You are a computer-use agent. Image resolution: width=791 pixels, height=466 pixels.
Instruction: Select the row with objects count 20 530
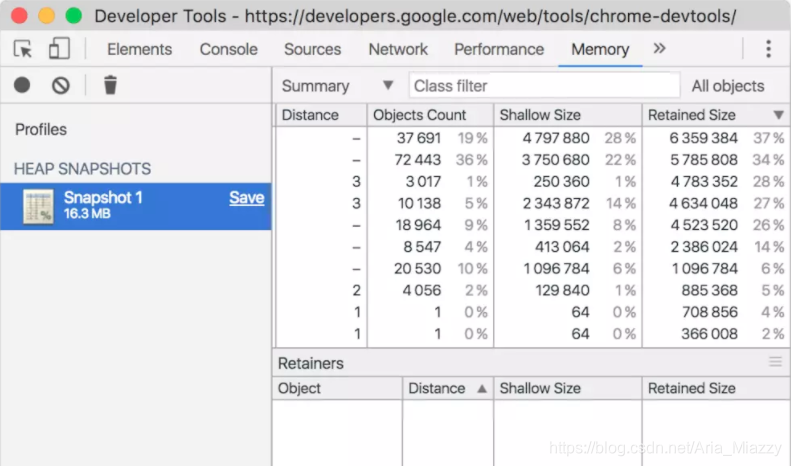533,268
